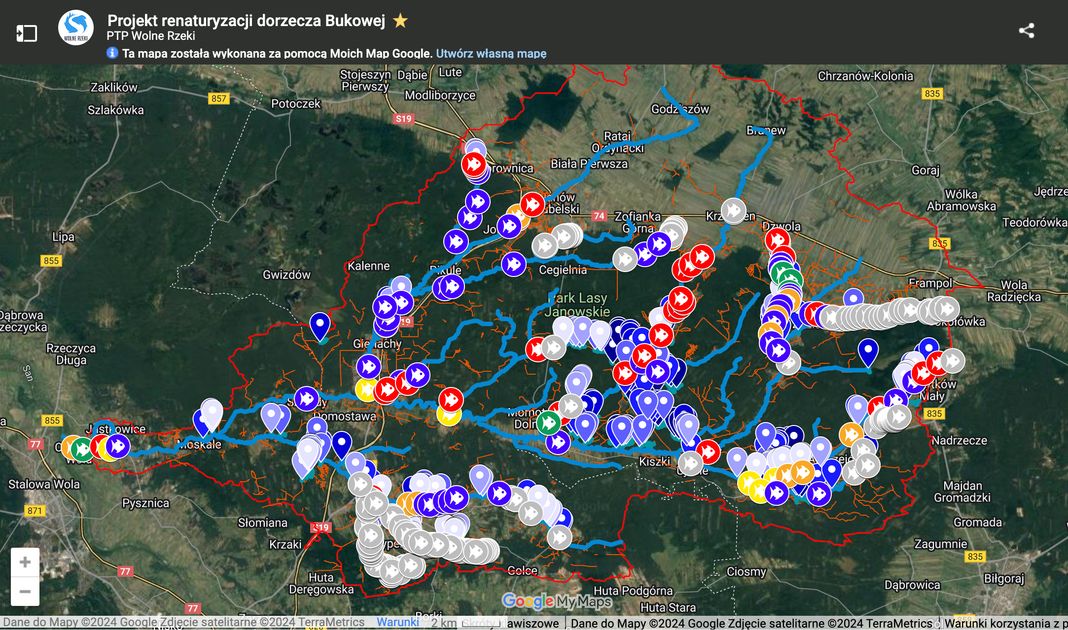Open the map legend side panel
This screenshot has width=1068, height=630.
[x=27, y=33]
